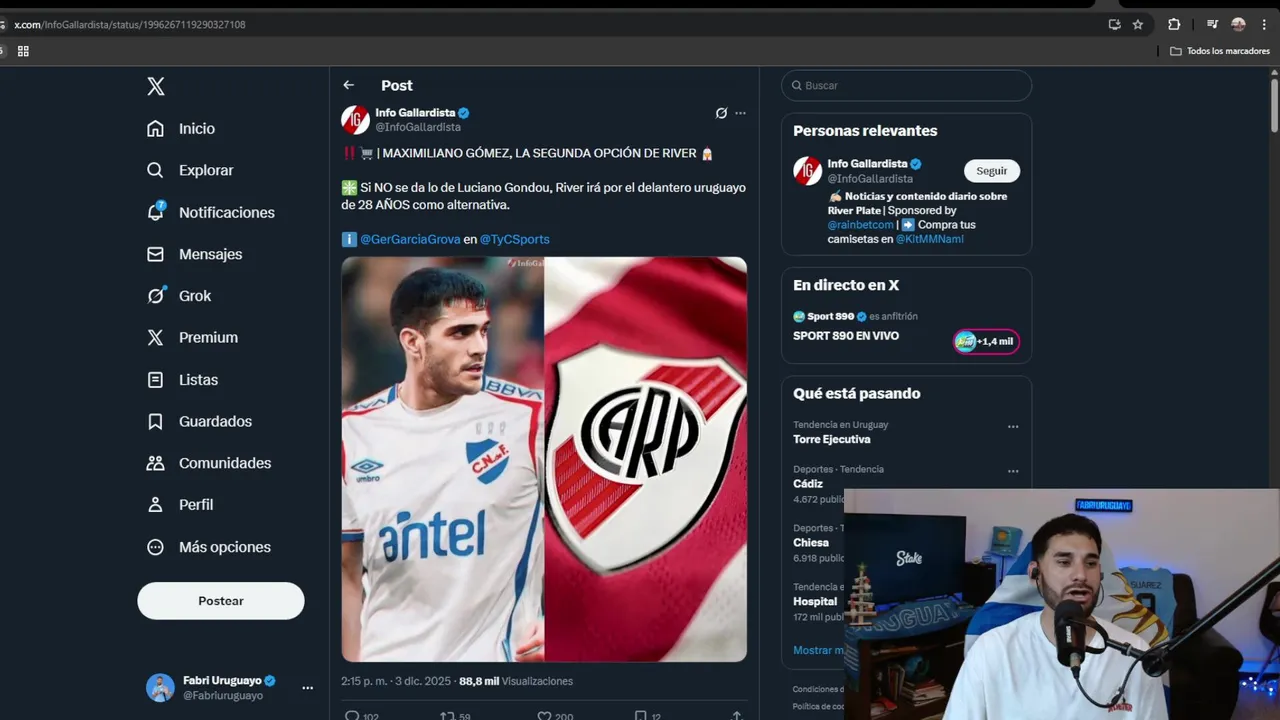Screen dimensions: 1280x720
Task: Click the Buscar search field
Action: 906,85
